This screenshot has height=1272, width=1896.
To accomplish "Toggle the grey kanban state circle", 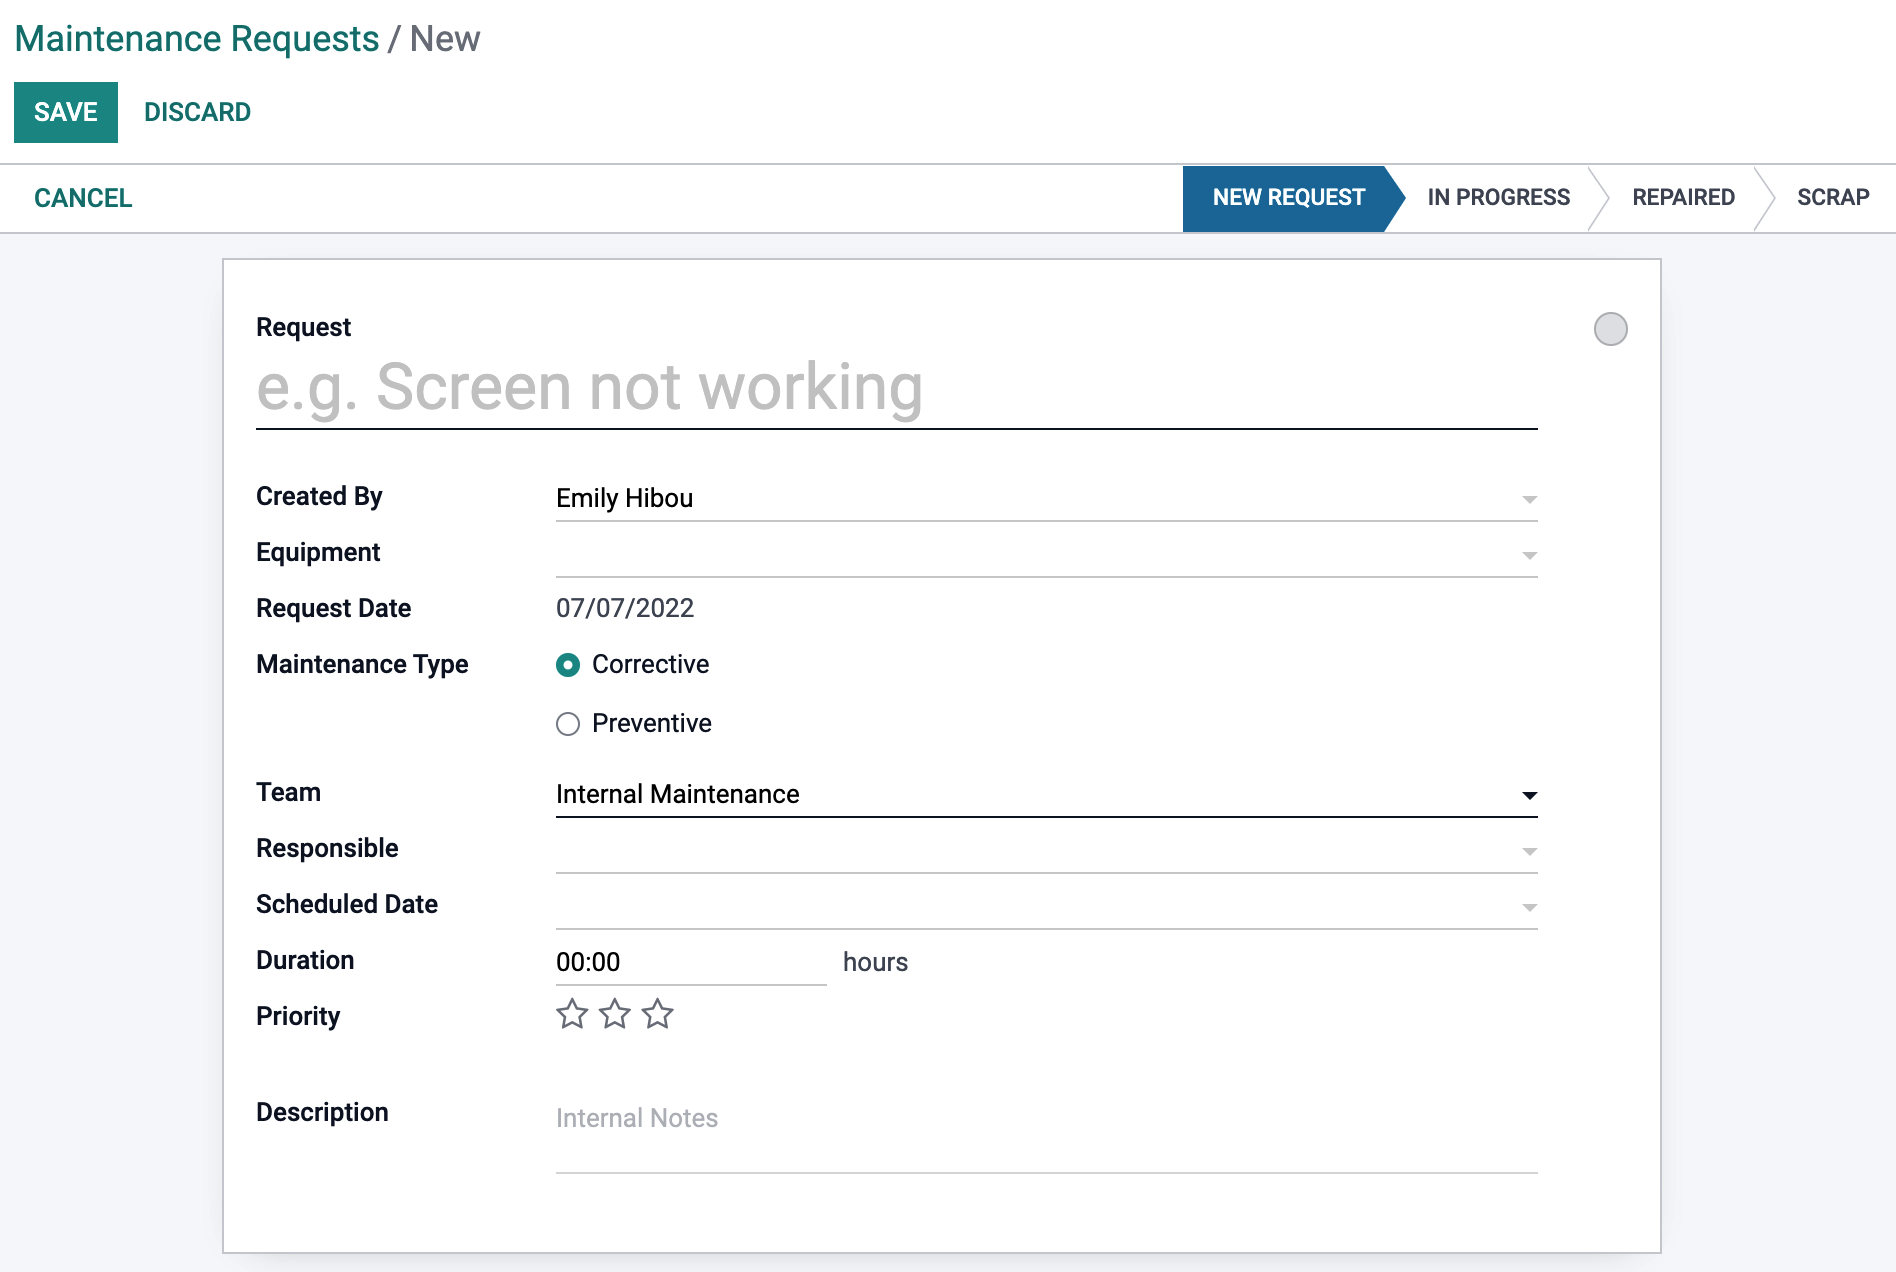I will coord(1610,329).
